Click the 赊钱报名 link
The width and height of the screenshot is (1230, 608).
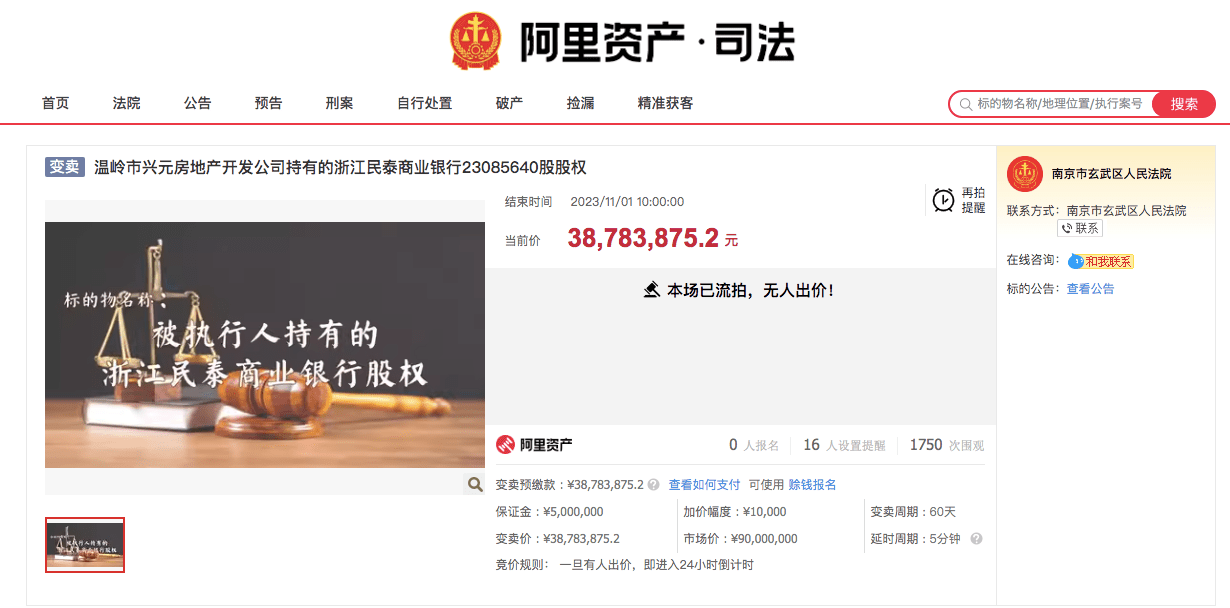click(812, 485)
